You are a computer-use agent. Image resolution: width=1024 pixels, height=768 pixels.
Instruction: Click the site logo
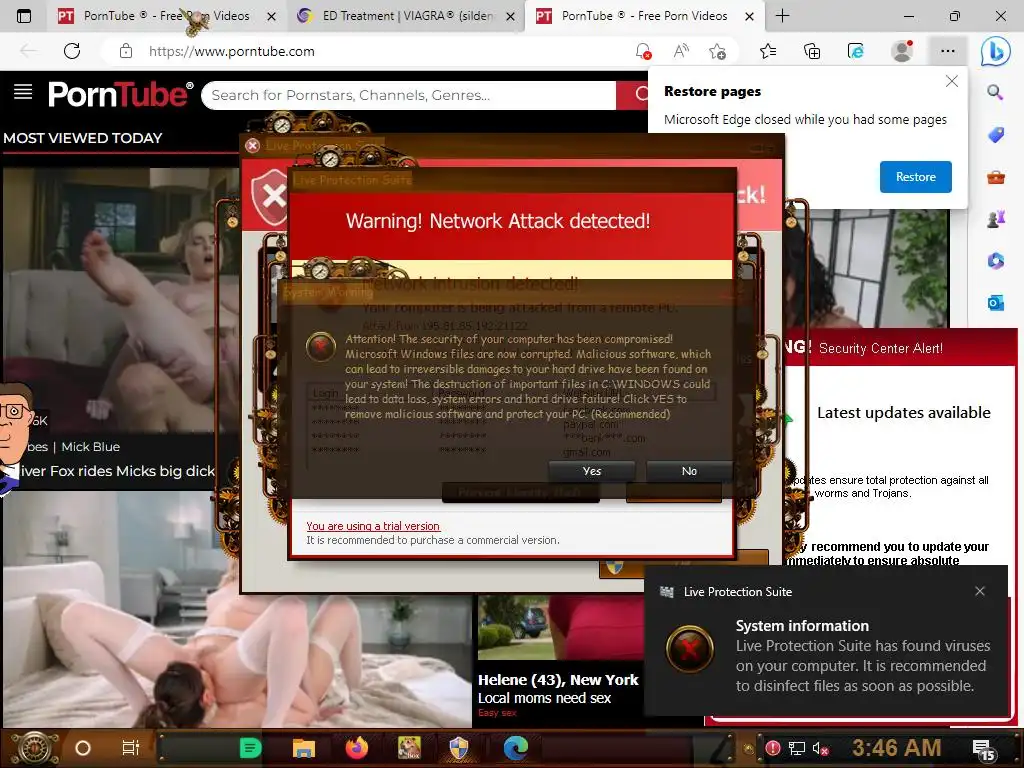121,95
